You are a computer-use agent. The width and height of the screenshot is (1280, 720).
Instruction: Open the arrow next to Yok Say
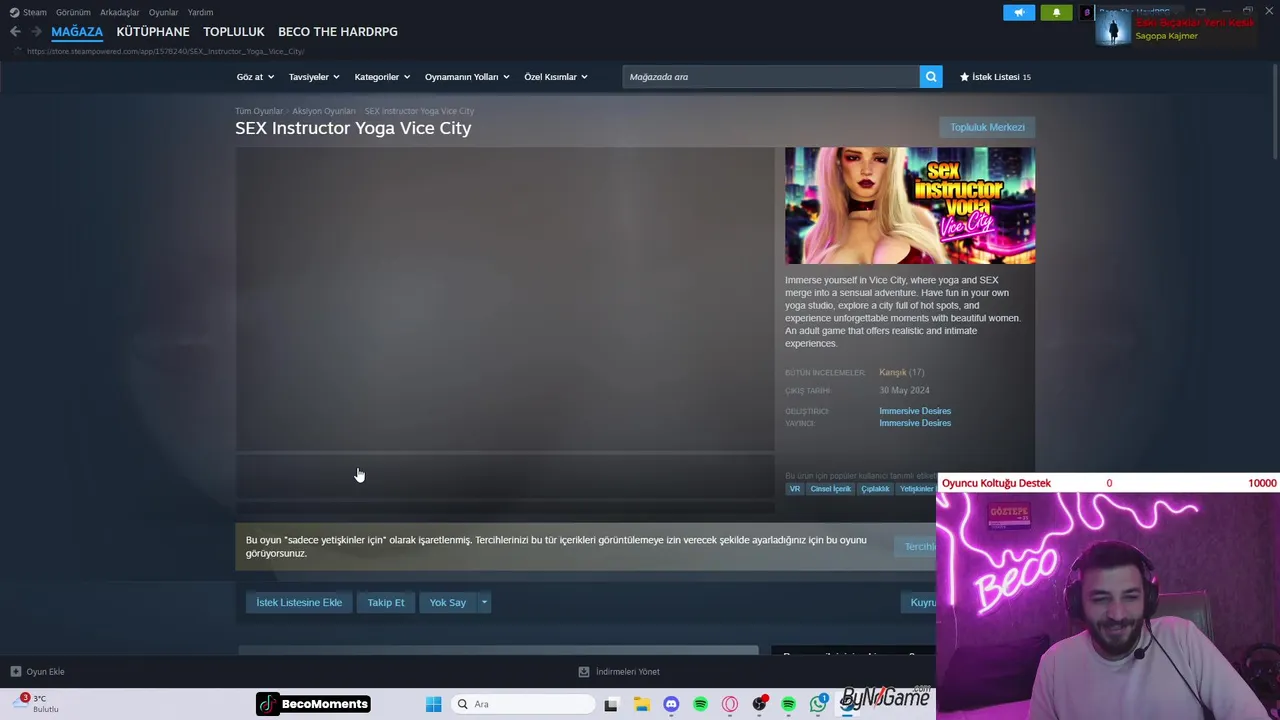(484, 602)
